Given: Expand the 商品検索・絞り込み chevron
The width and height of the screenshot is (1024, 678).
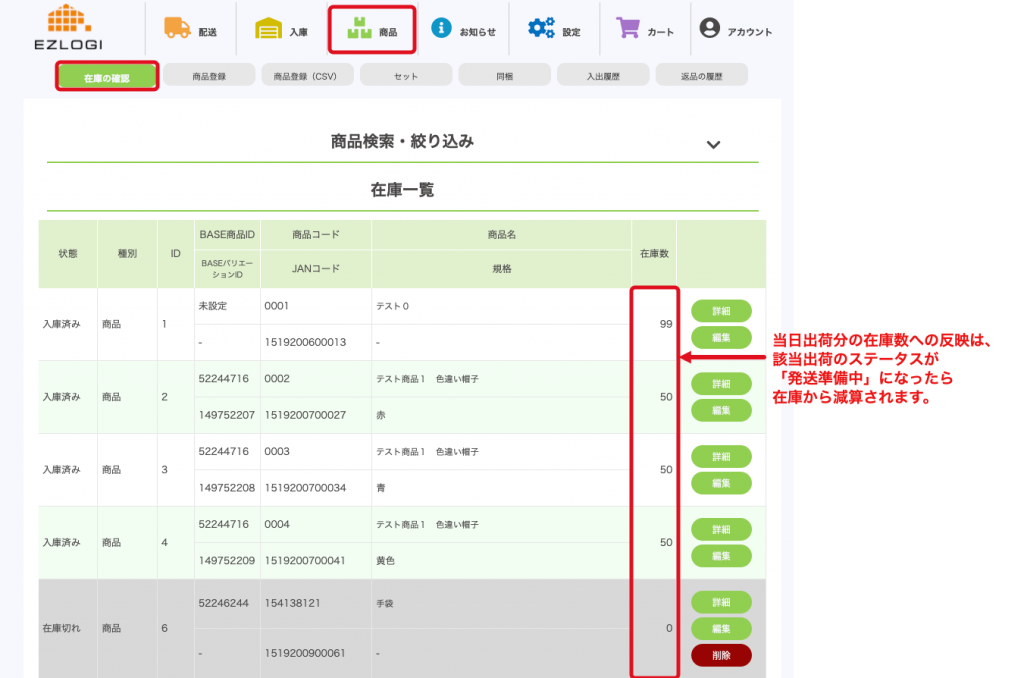Looking at the screenshot, I should pyautogui.click(x=713, y=144).
